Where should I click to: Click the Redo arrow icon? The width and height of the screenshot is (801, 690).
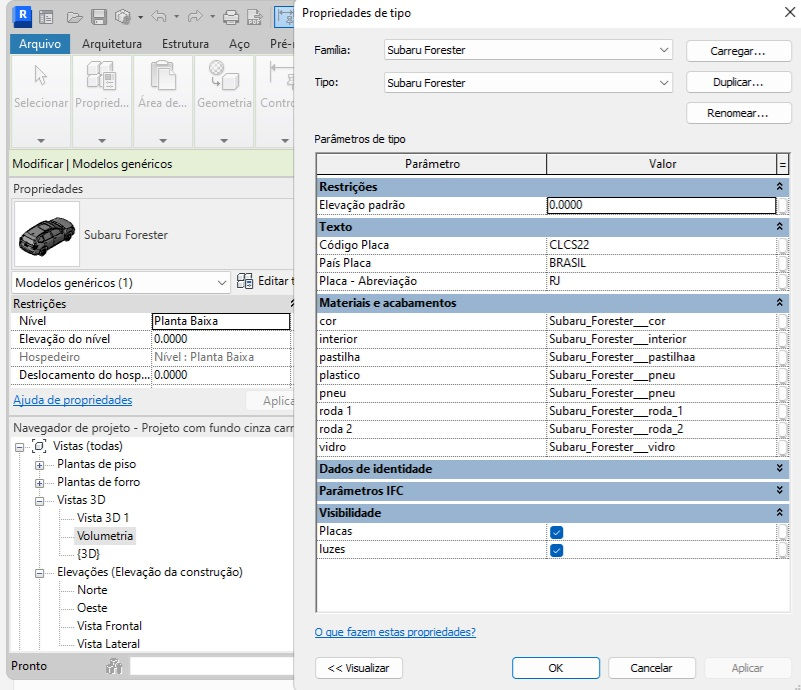[x=195, y=17]
